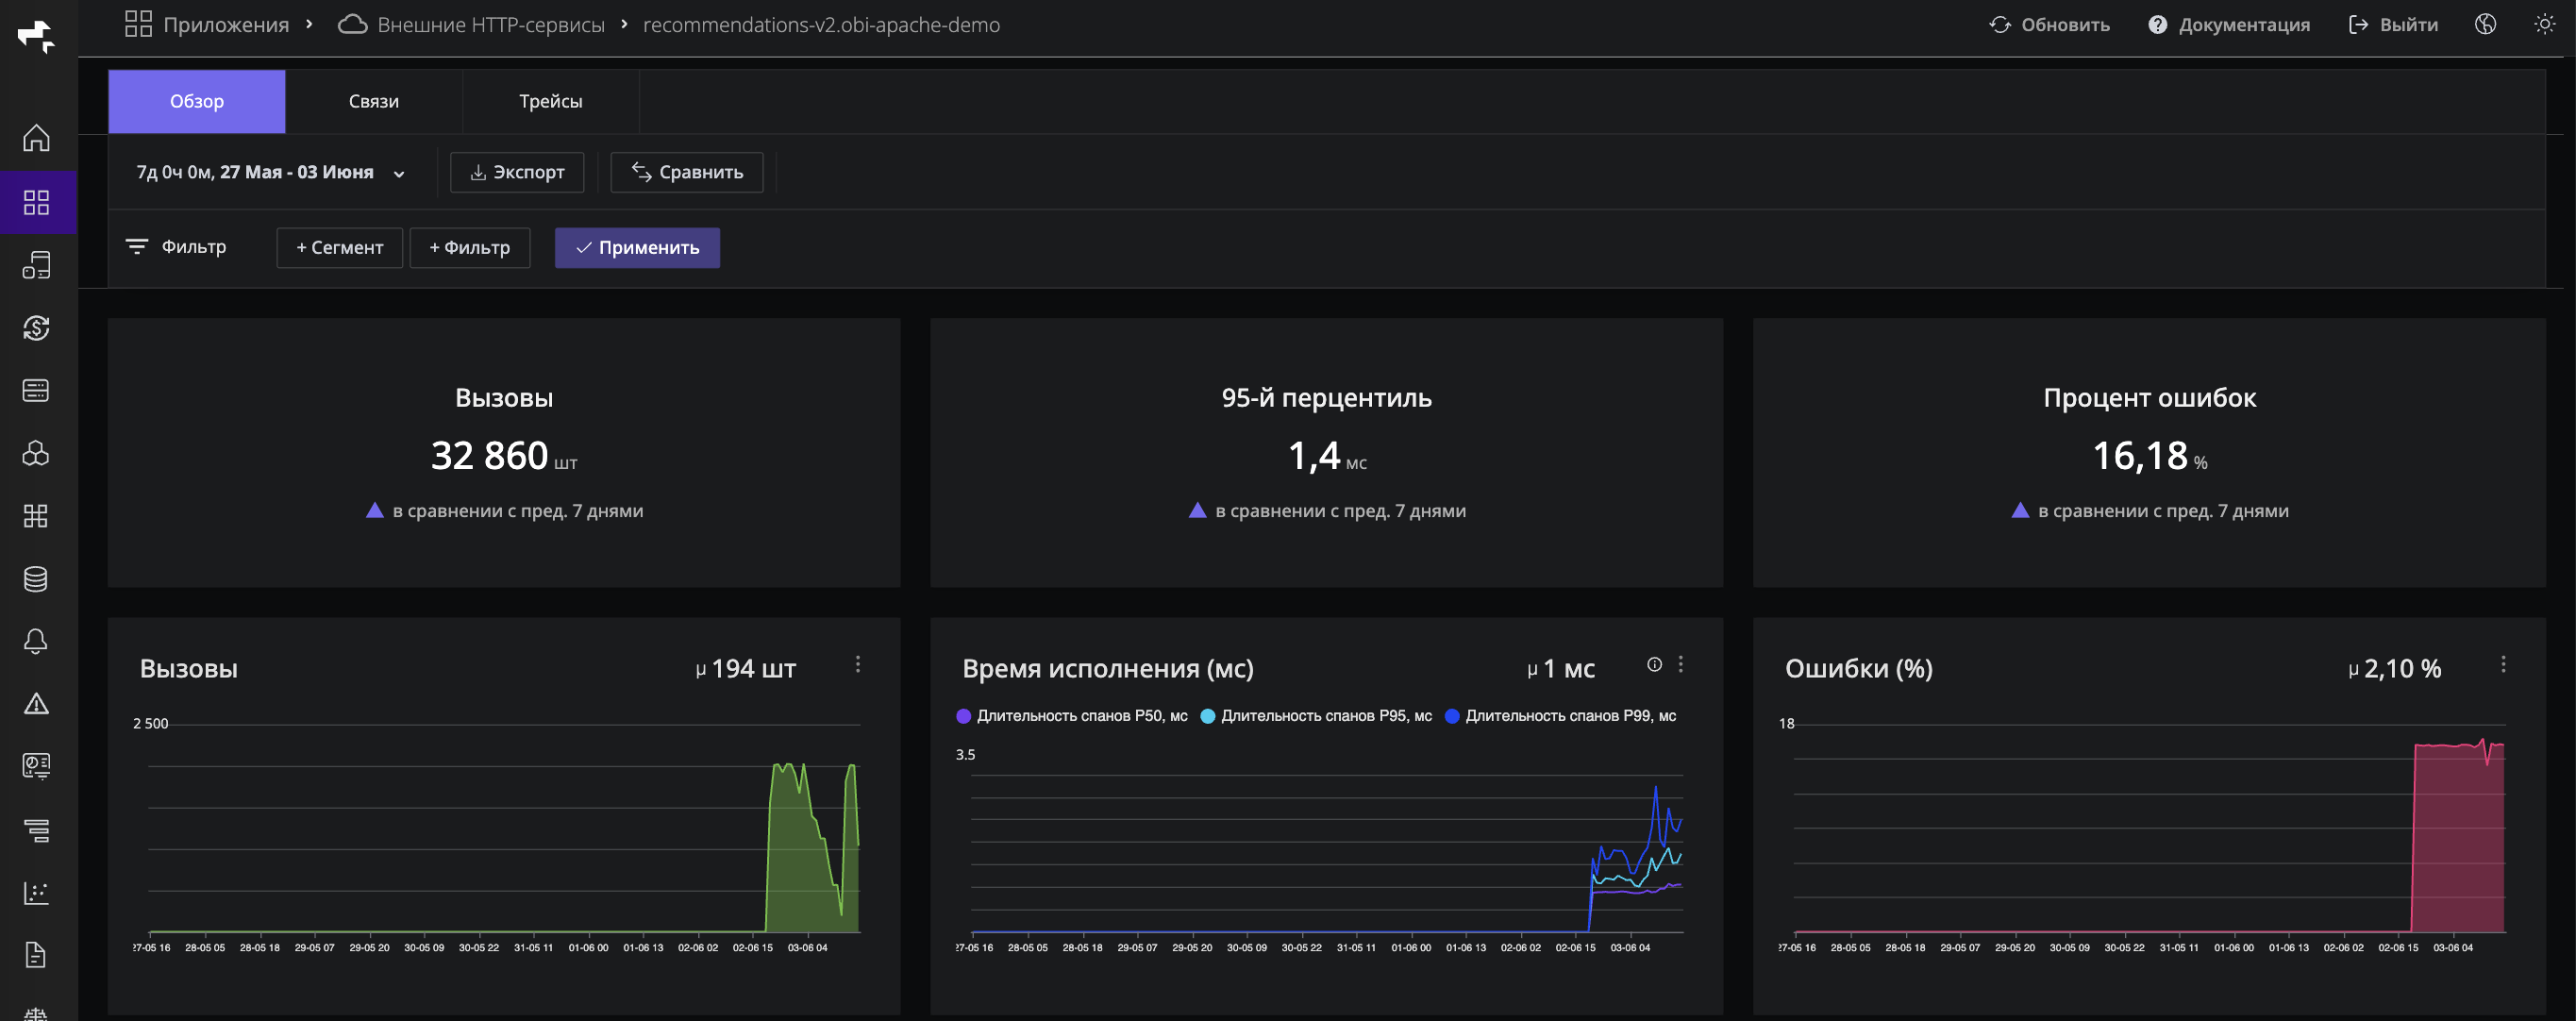Click the Применить button
Viewport: 2576px width, 1021px height.
coord(637,247)
